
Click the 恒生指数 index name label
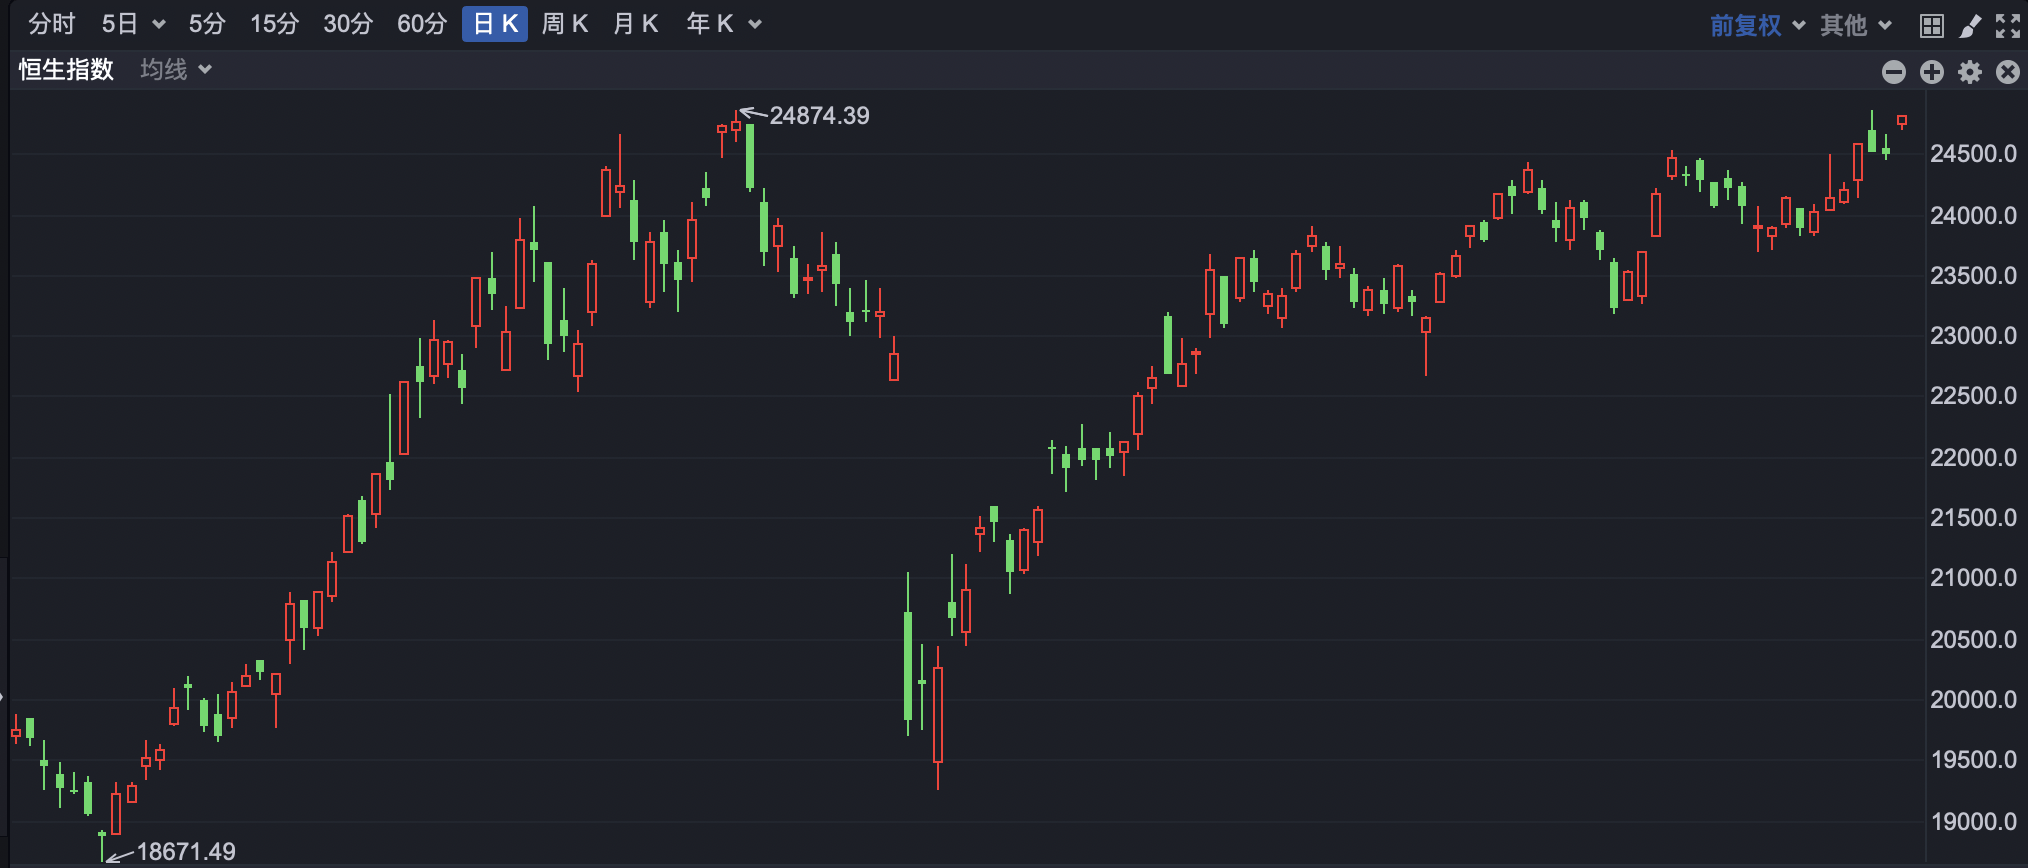[x=66, y=70]
